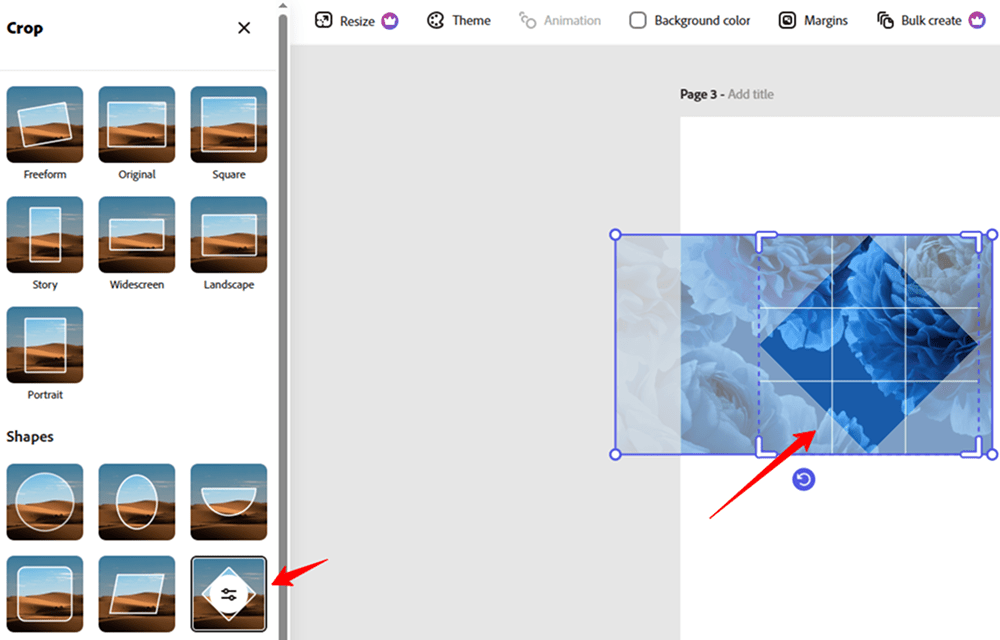Click the top-left image resize handle
The height and width of the screenshot is (640, 1000).
615,235
